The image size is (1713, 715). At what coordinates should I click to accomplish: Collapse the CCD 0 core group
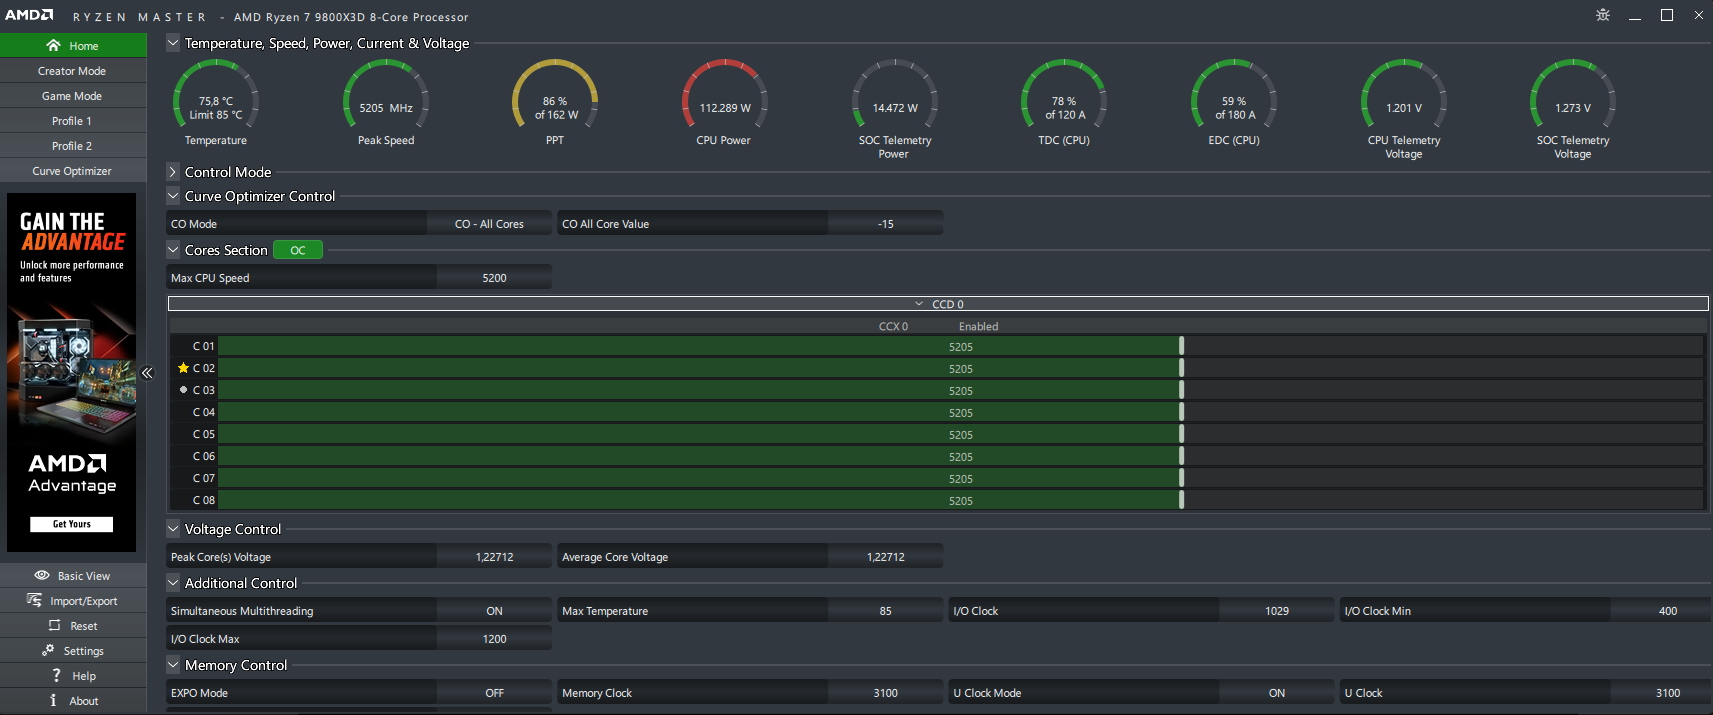919,304
